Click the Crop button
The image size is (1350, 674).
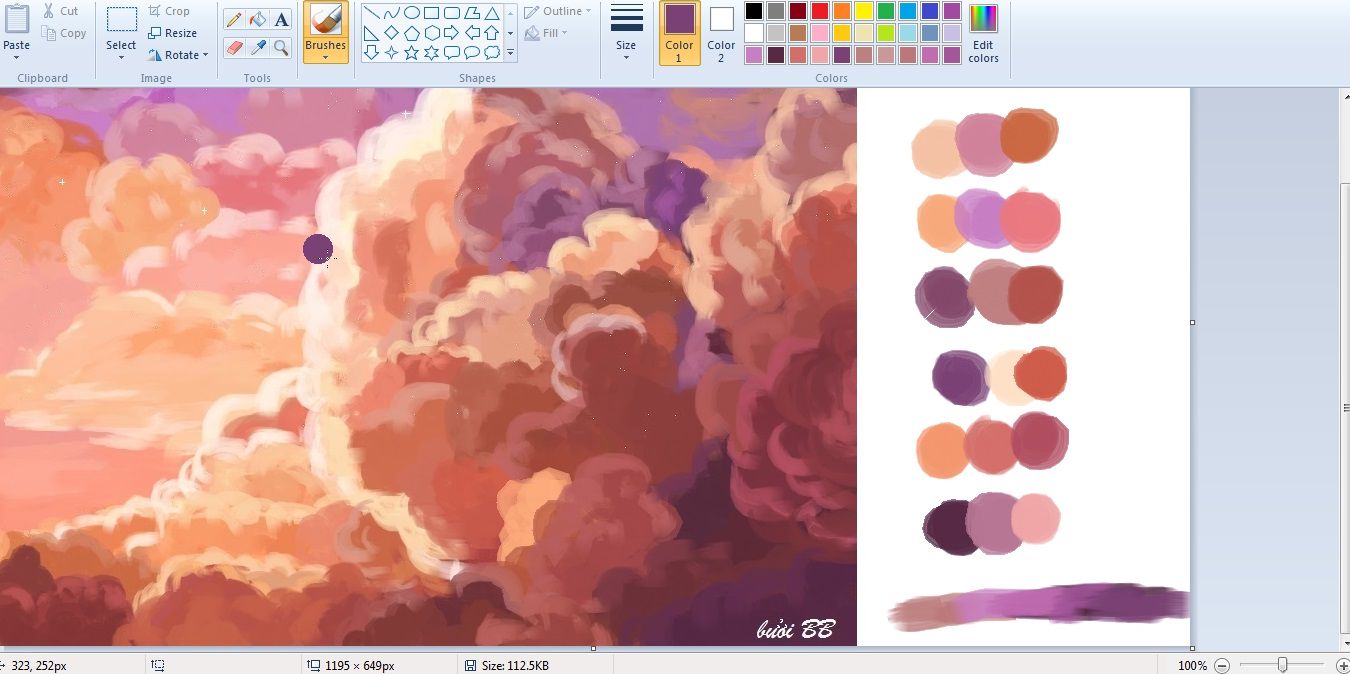pyautogui.click(x=169, y=11)
